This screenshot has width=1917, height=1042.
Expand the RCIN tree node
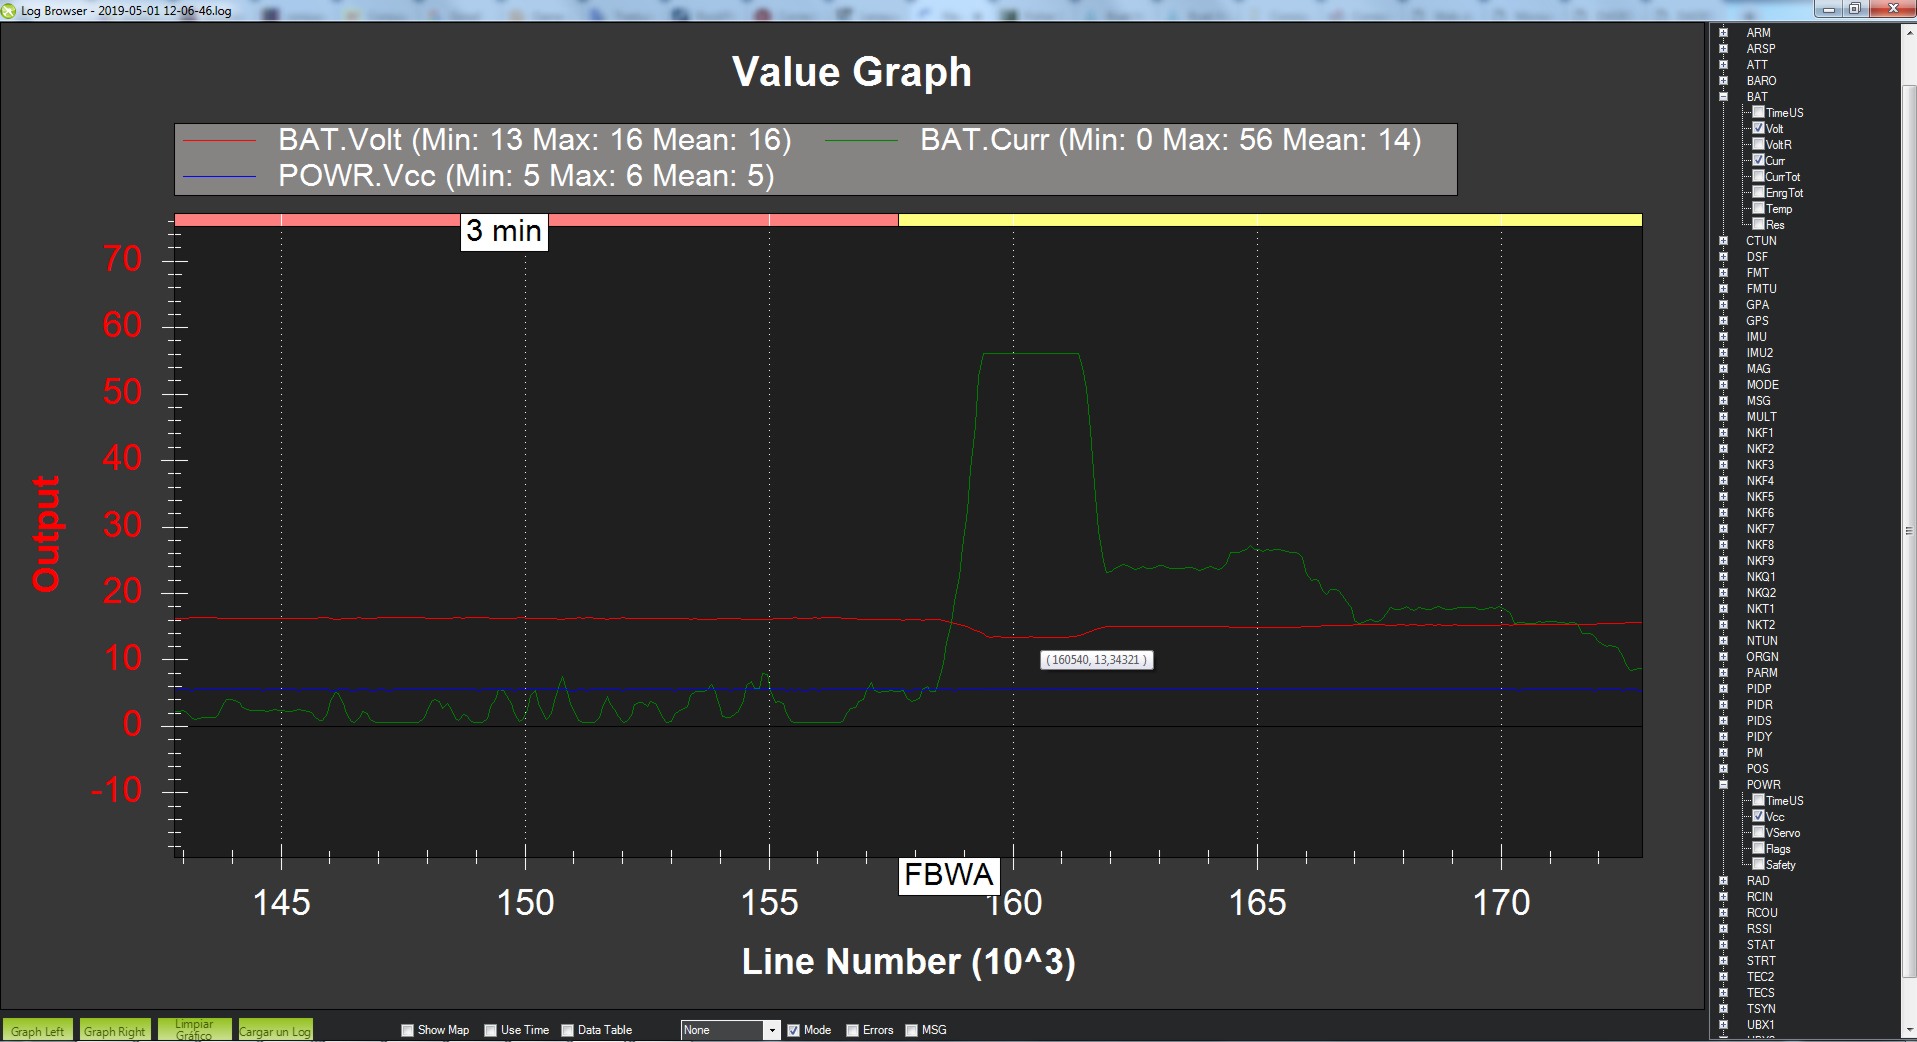pos(1723,897)
